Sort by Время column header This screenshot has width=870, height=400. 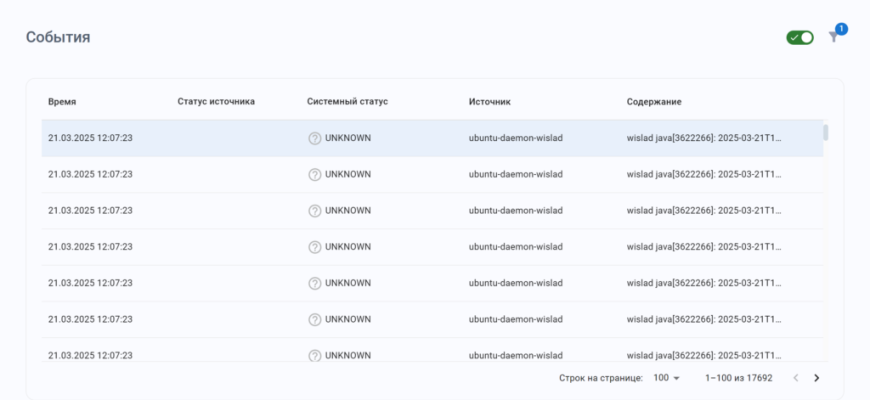62,102
